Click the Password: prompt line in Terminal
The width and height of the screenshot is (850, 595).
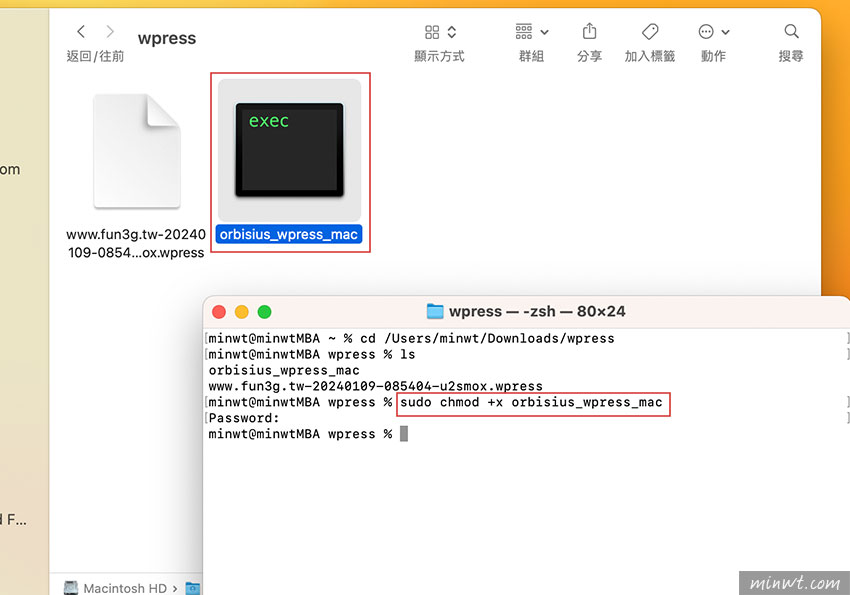pos(244,418)
